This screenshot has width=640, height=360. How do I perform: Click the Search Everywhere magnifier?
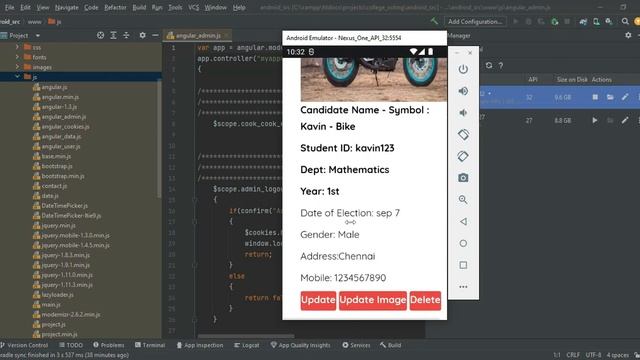[625, 21]
